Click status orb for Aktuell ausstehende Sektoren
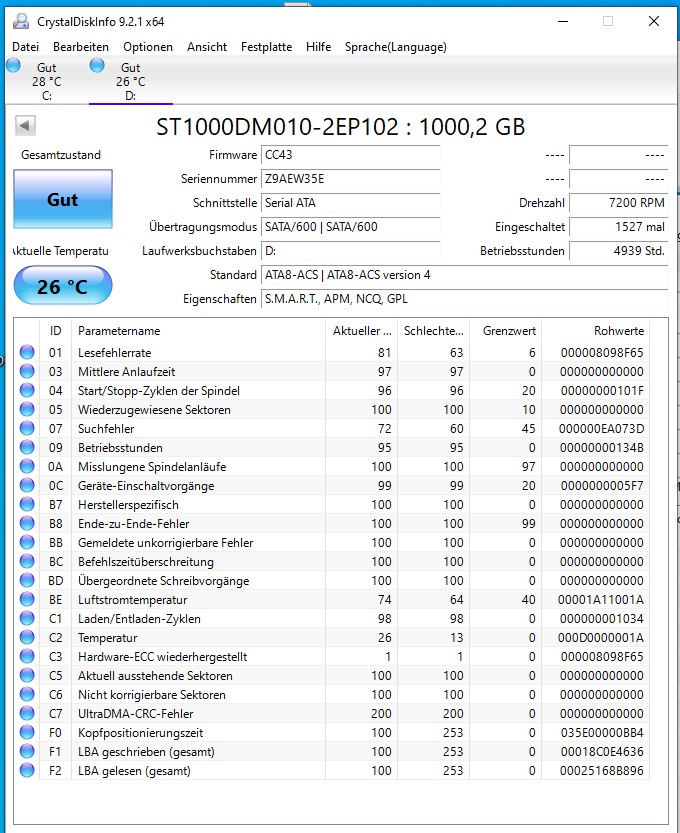This screenshot has width=680, height=833. tap(27, 675)
